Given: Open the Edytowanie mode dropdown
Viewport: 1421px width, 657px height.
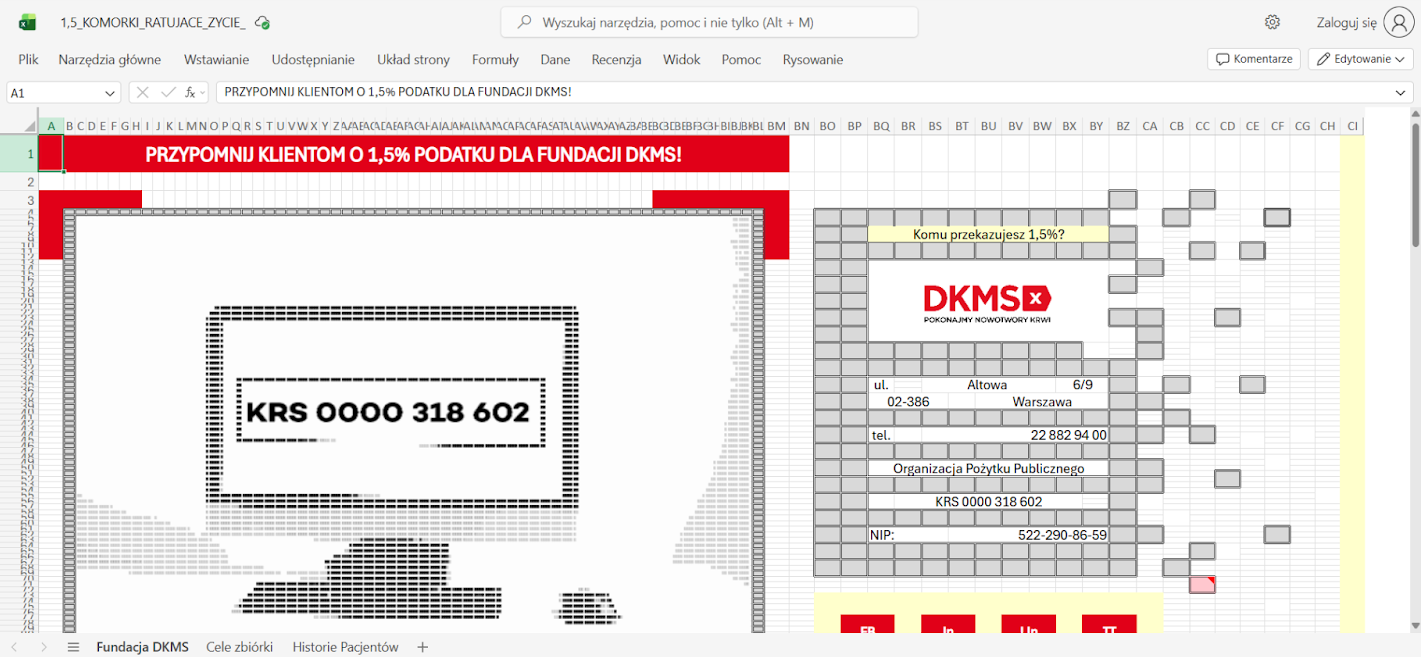Looking at the screenshot, I should click(1362, 59).
